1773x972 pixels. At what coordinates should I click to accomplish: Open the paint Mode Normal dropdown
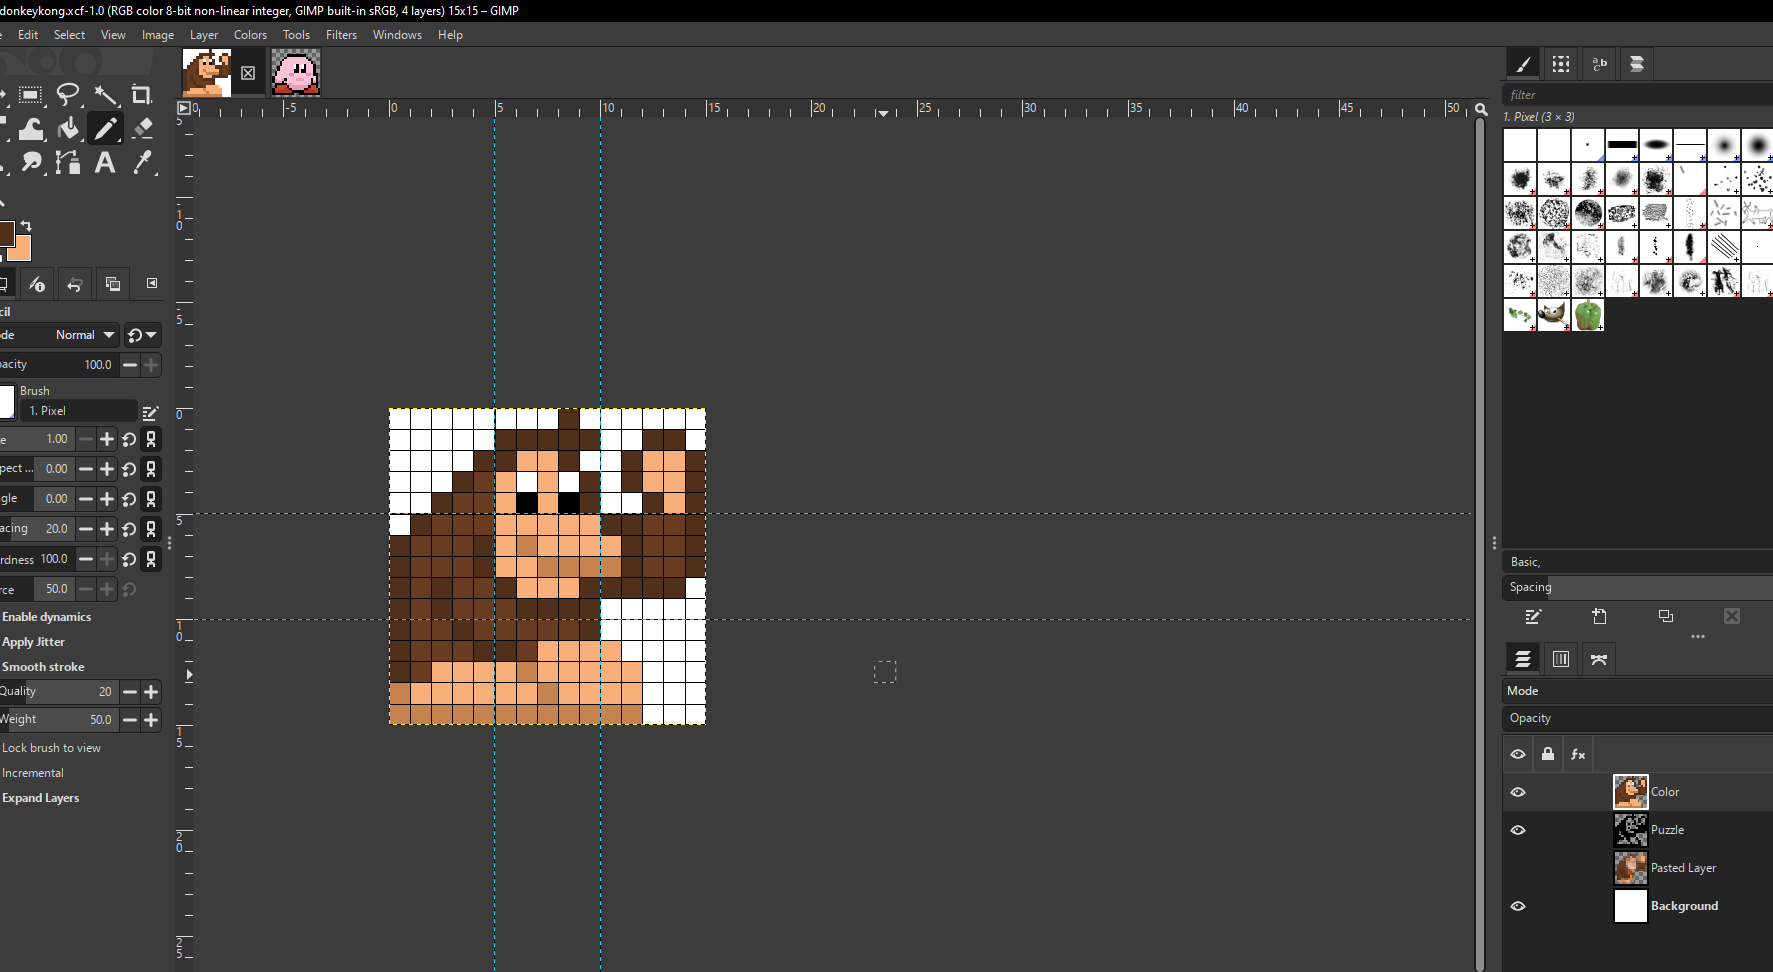[x=60, y=335]
